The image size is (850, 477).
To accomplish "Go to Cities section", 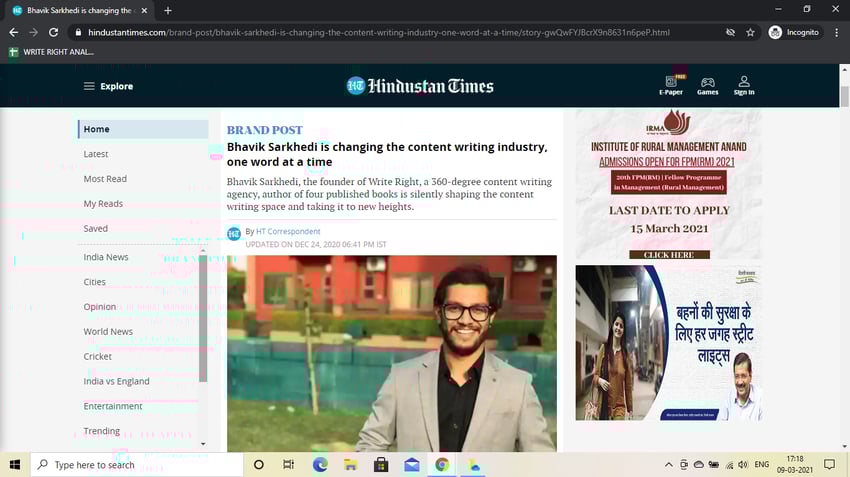I will pyautogui.click(x=94, y=282).
